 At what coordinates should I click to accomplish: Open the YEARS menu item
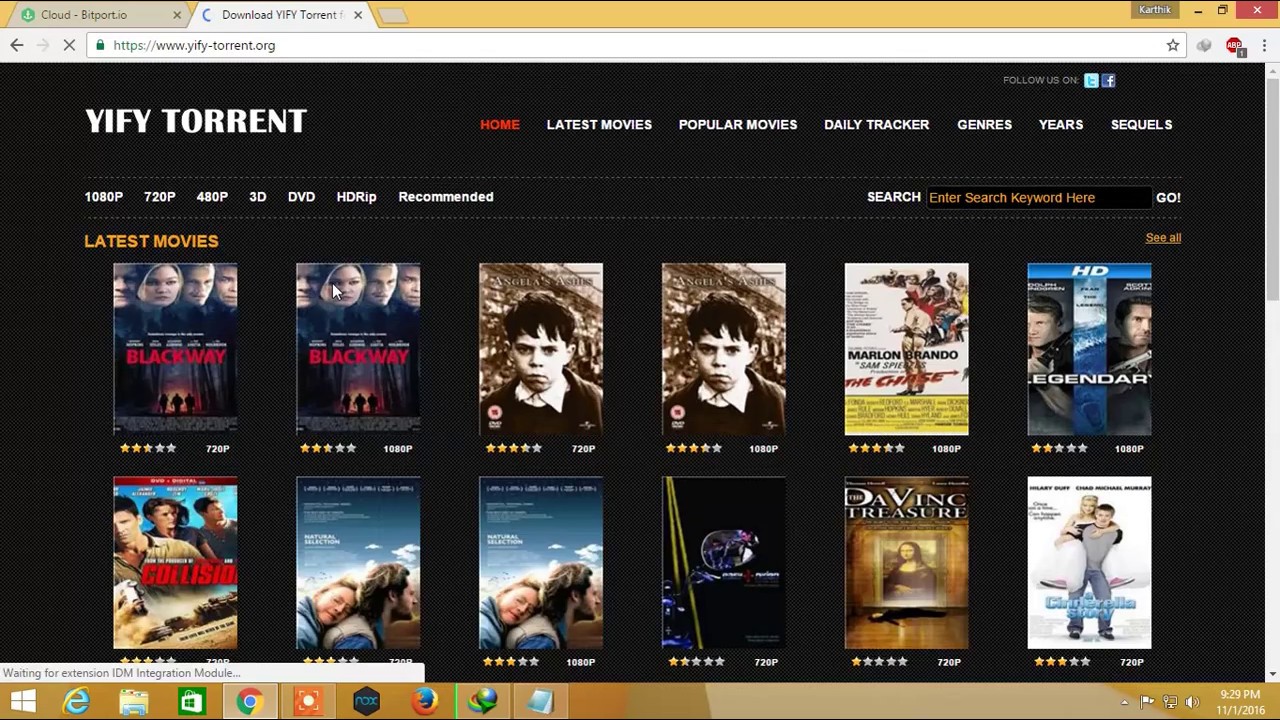coord(1061,125)
